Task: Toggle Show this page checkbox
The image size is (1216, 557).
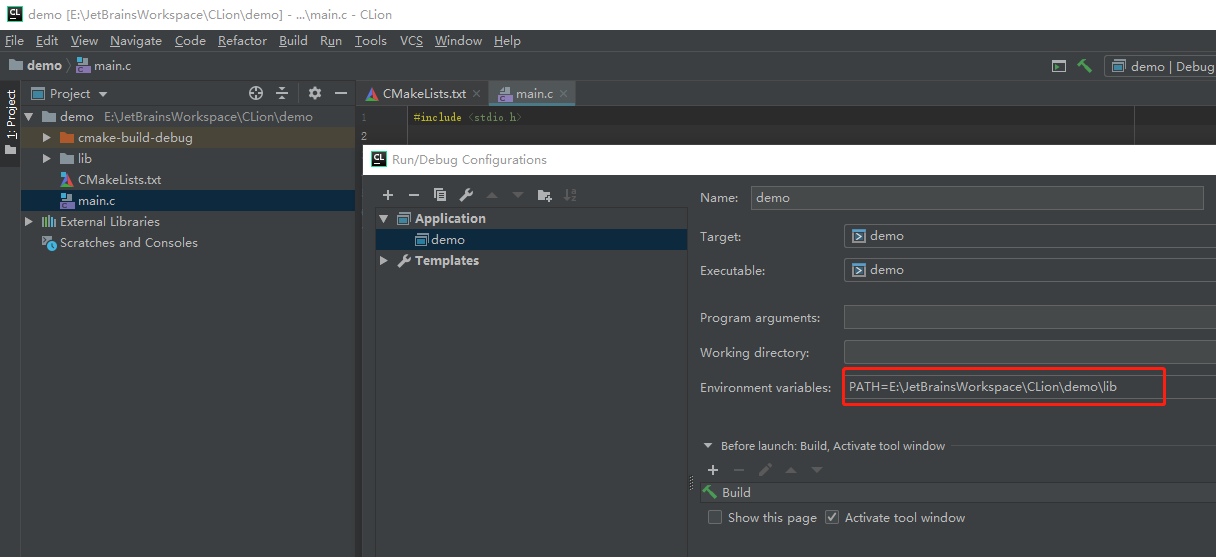Action: [715, 517]
